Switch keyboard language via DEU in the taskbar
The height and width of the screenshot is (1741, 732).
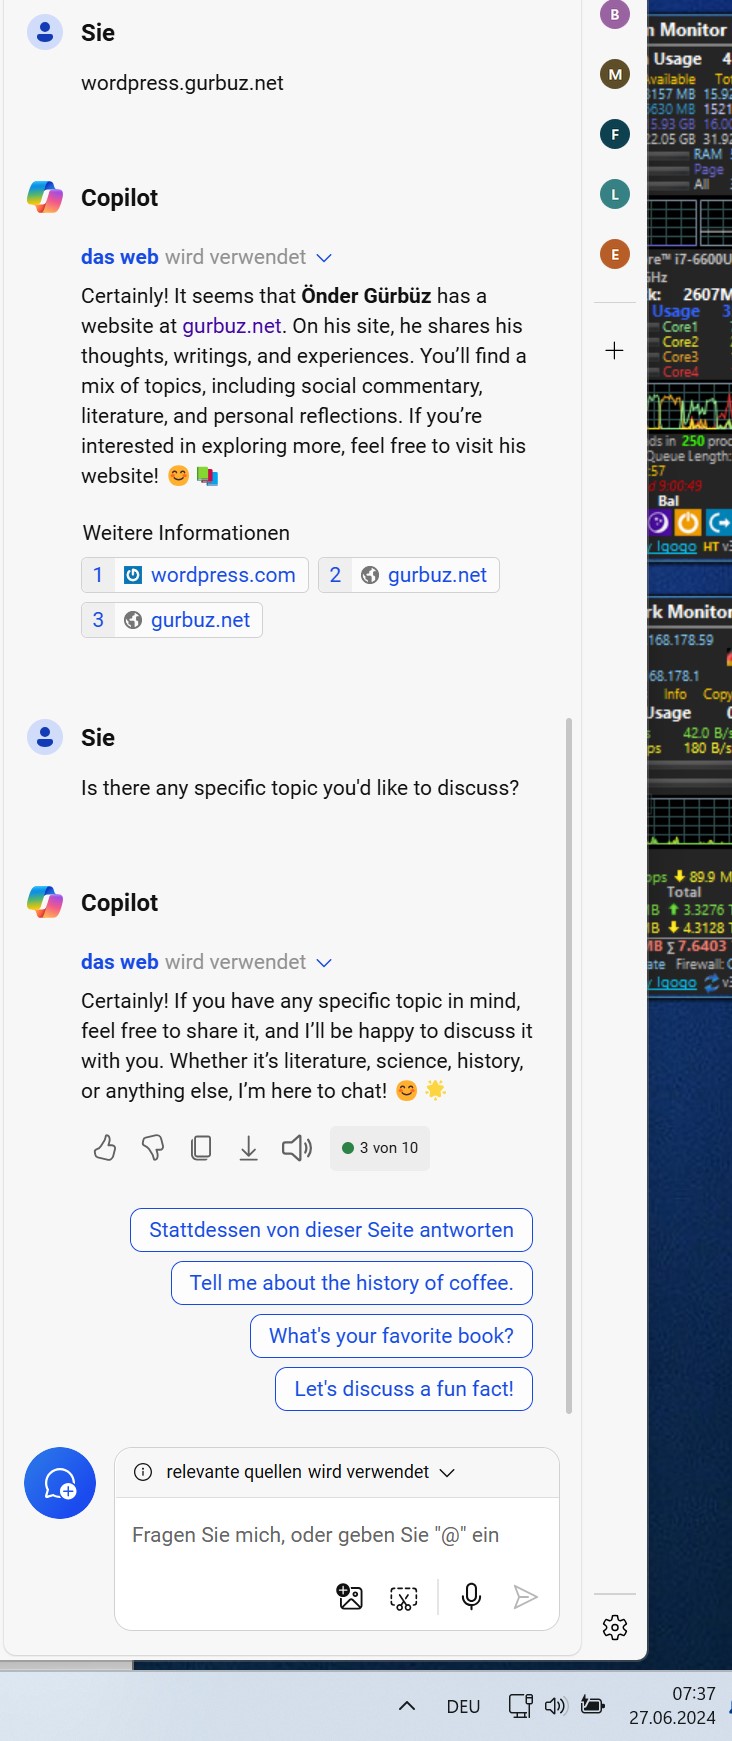[463, 1706]
